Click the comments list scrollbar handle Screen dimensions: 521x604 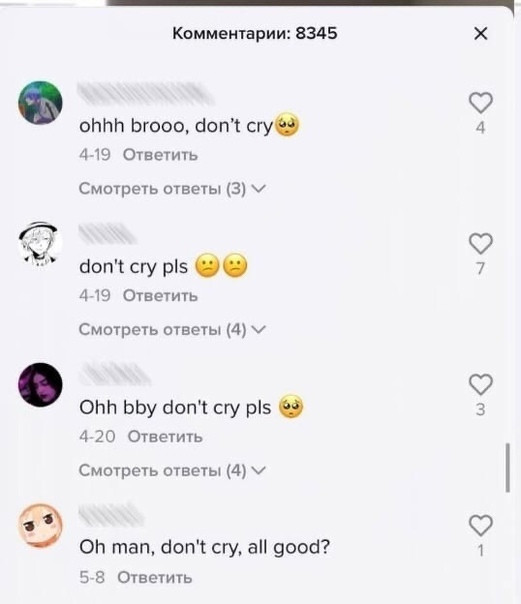(x=508, y=467)
